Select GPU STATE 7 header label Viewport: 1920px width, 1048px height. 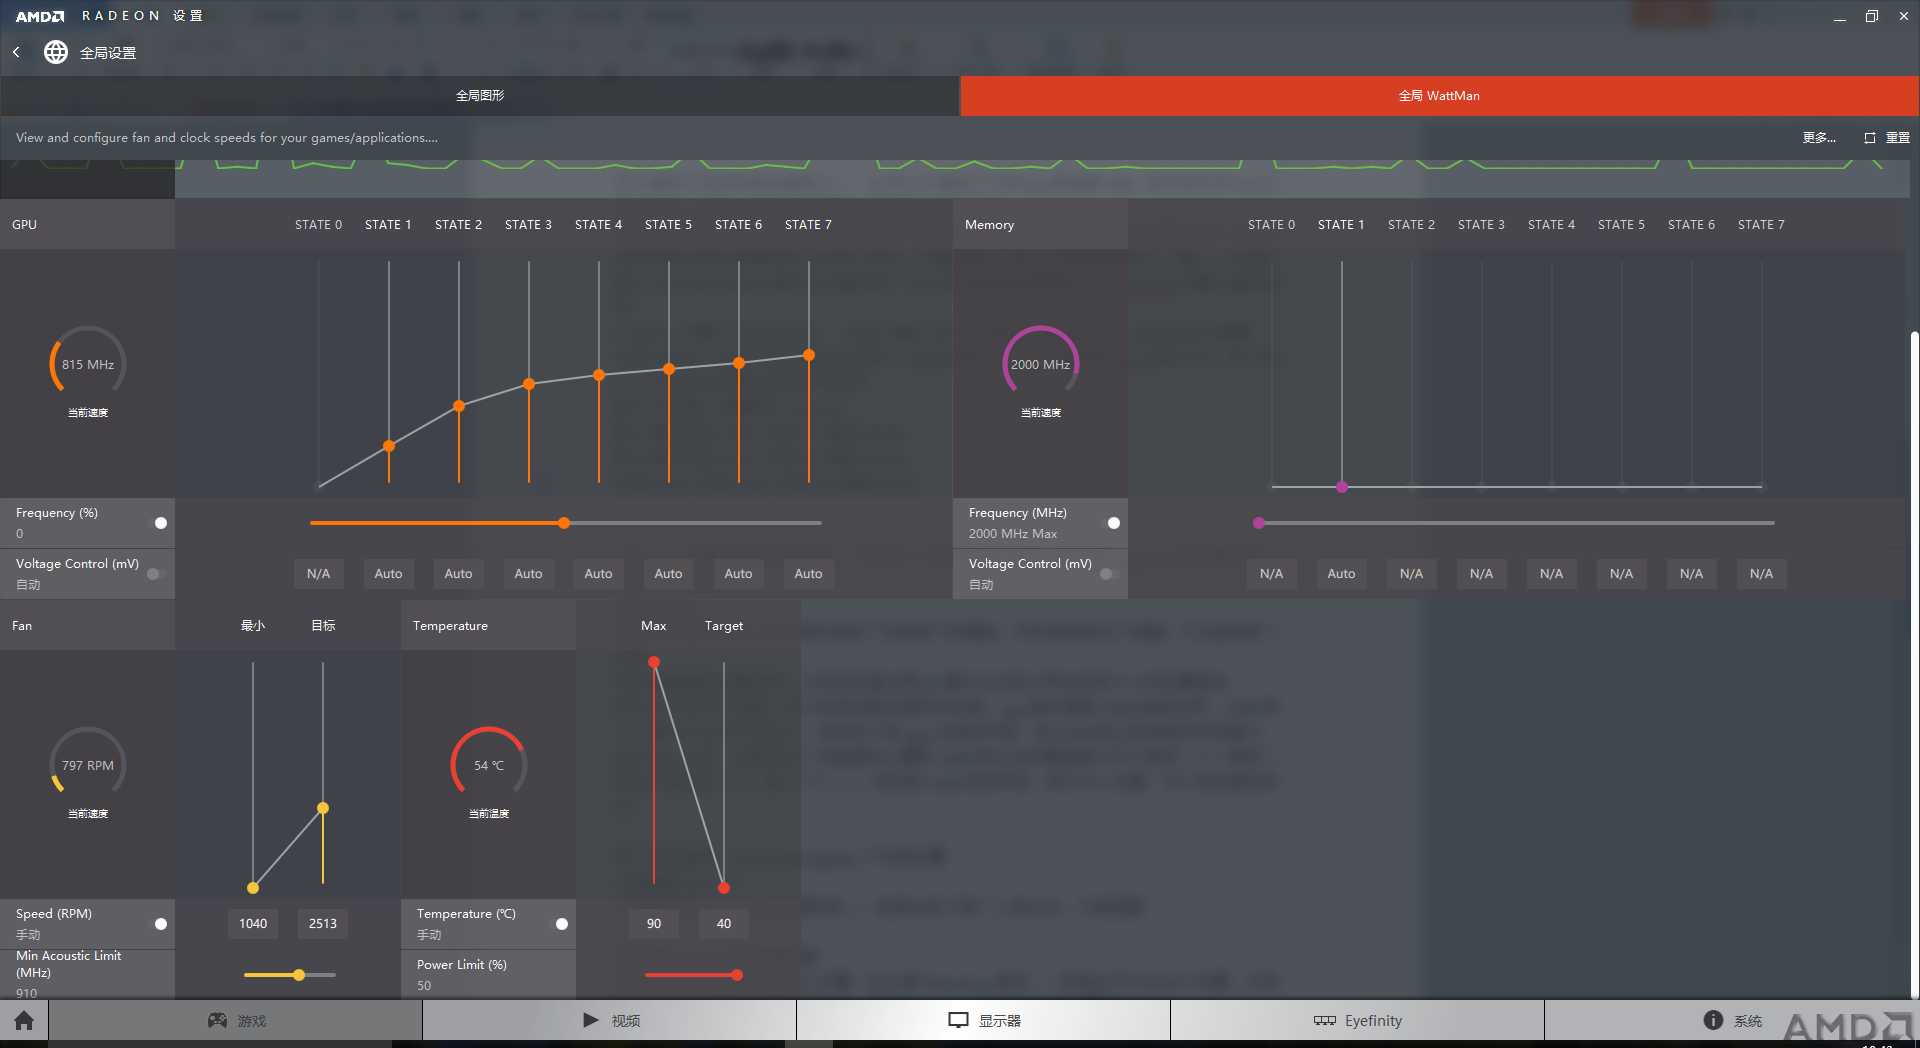(x=808, y=225)
